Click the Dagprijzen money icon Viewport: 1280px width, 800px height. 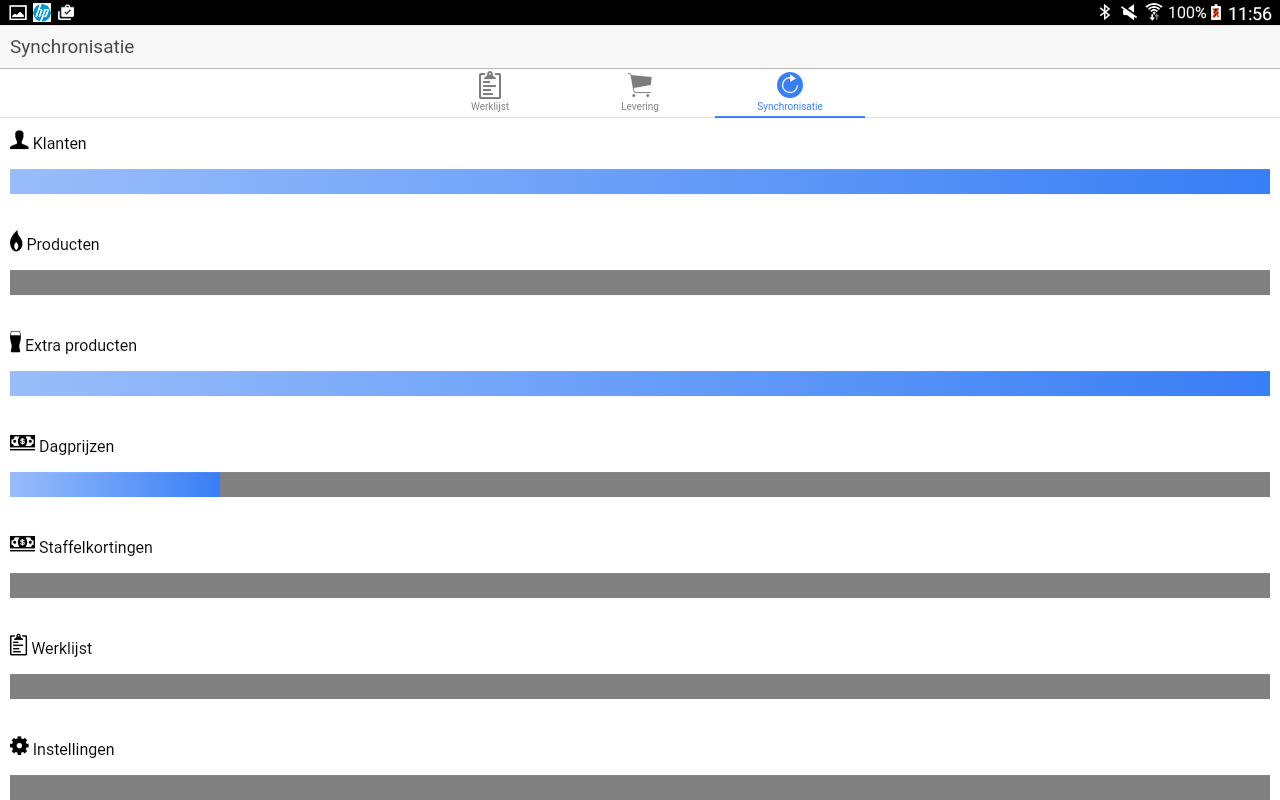pos(22,442)
